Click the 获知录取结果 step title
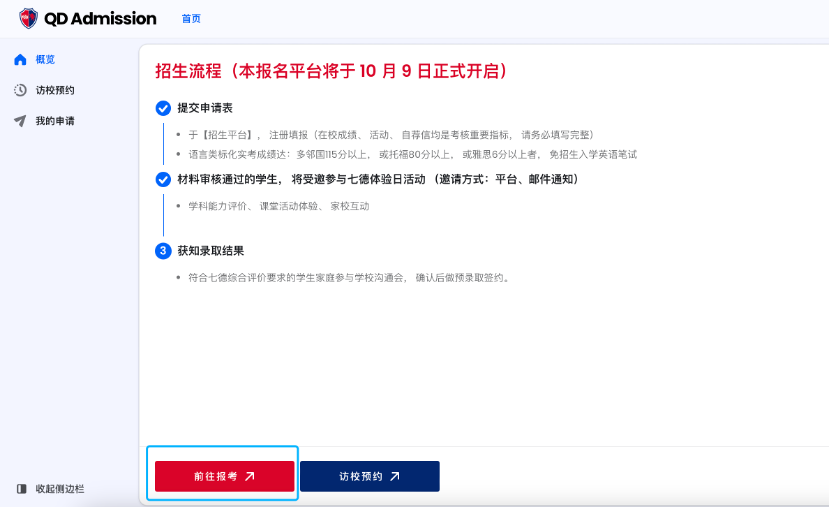The image size is (830, 508). (210, 251)
